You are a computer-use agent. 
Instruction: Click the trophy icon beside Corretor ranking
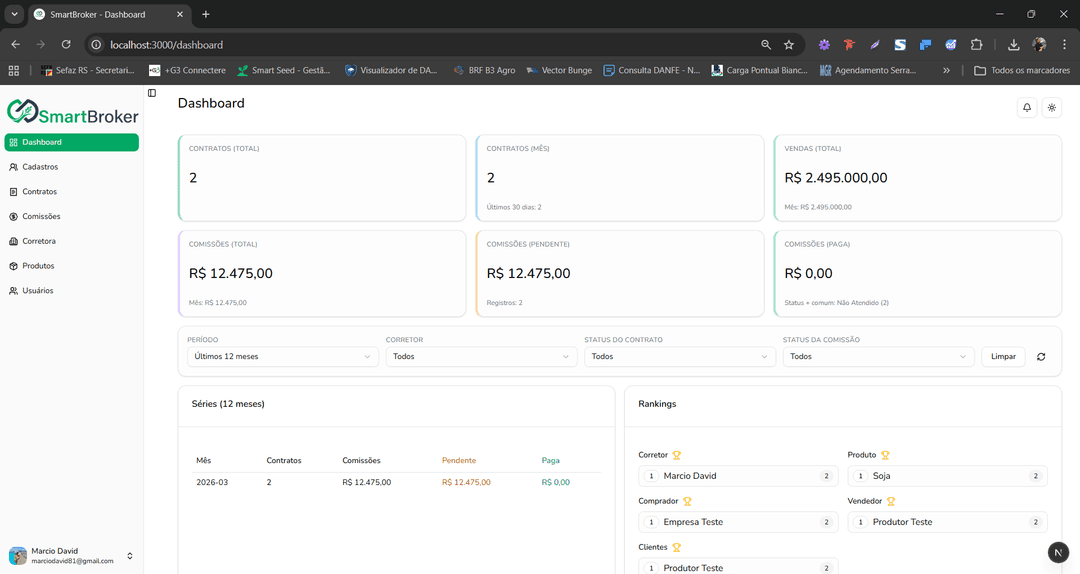pyautogui.click(x=677, y=455)
